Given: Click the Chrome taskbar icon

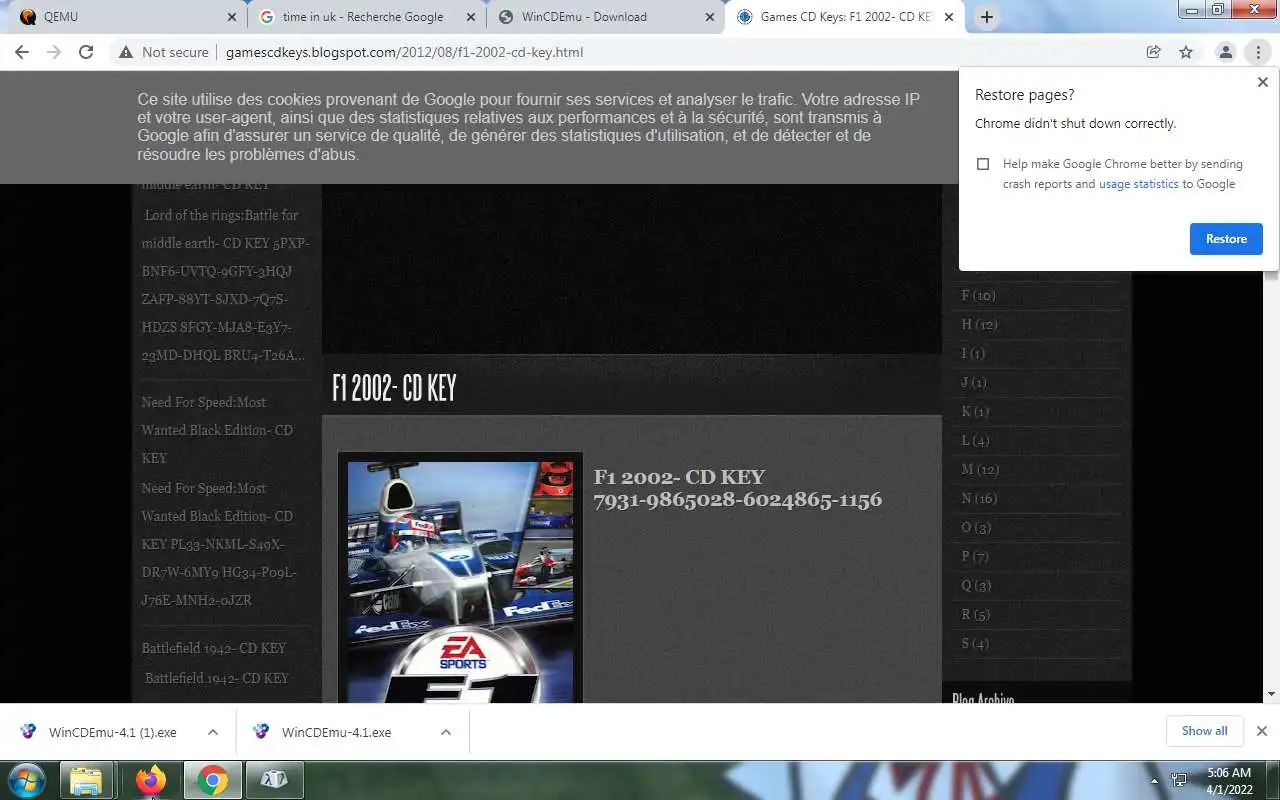Looking at the screenshot, I should (x=213, y=780).
